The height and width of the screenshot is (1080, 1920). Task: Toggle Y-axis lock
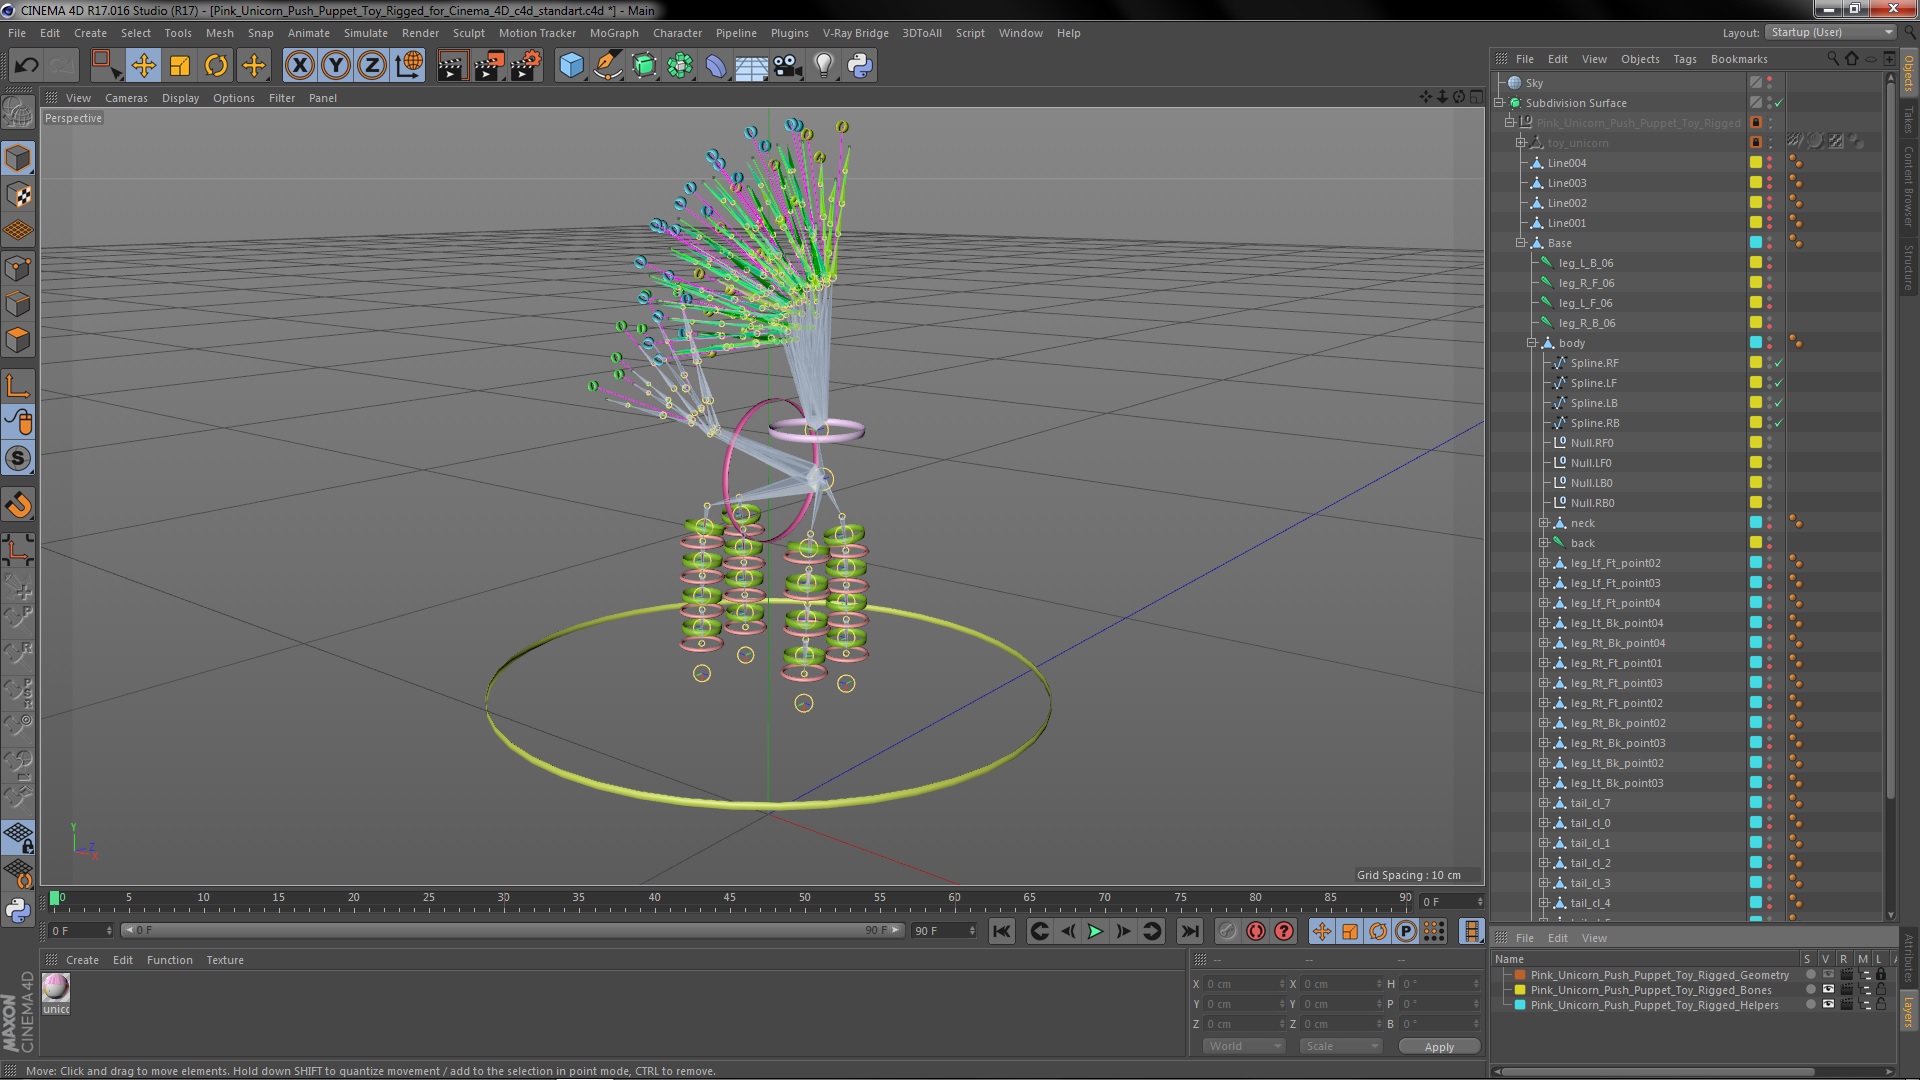point(336,66)
